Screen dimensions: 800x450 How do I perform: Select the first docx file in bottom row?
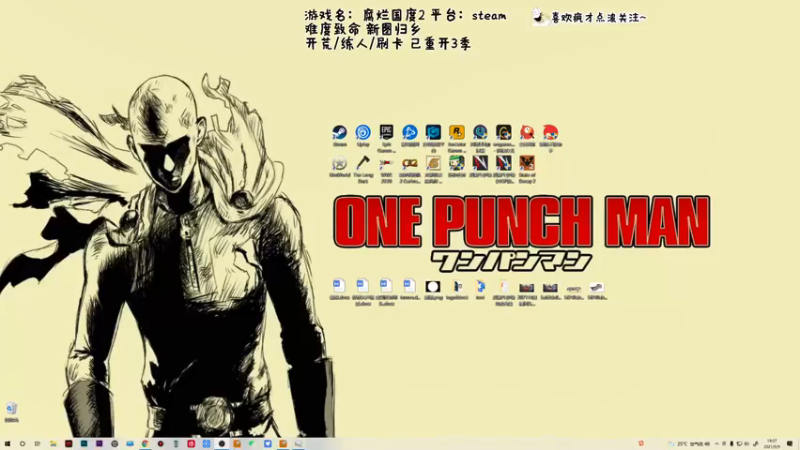coord(339,289)
